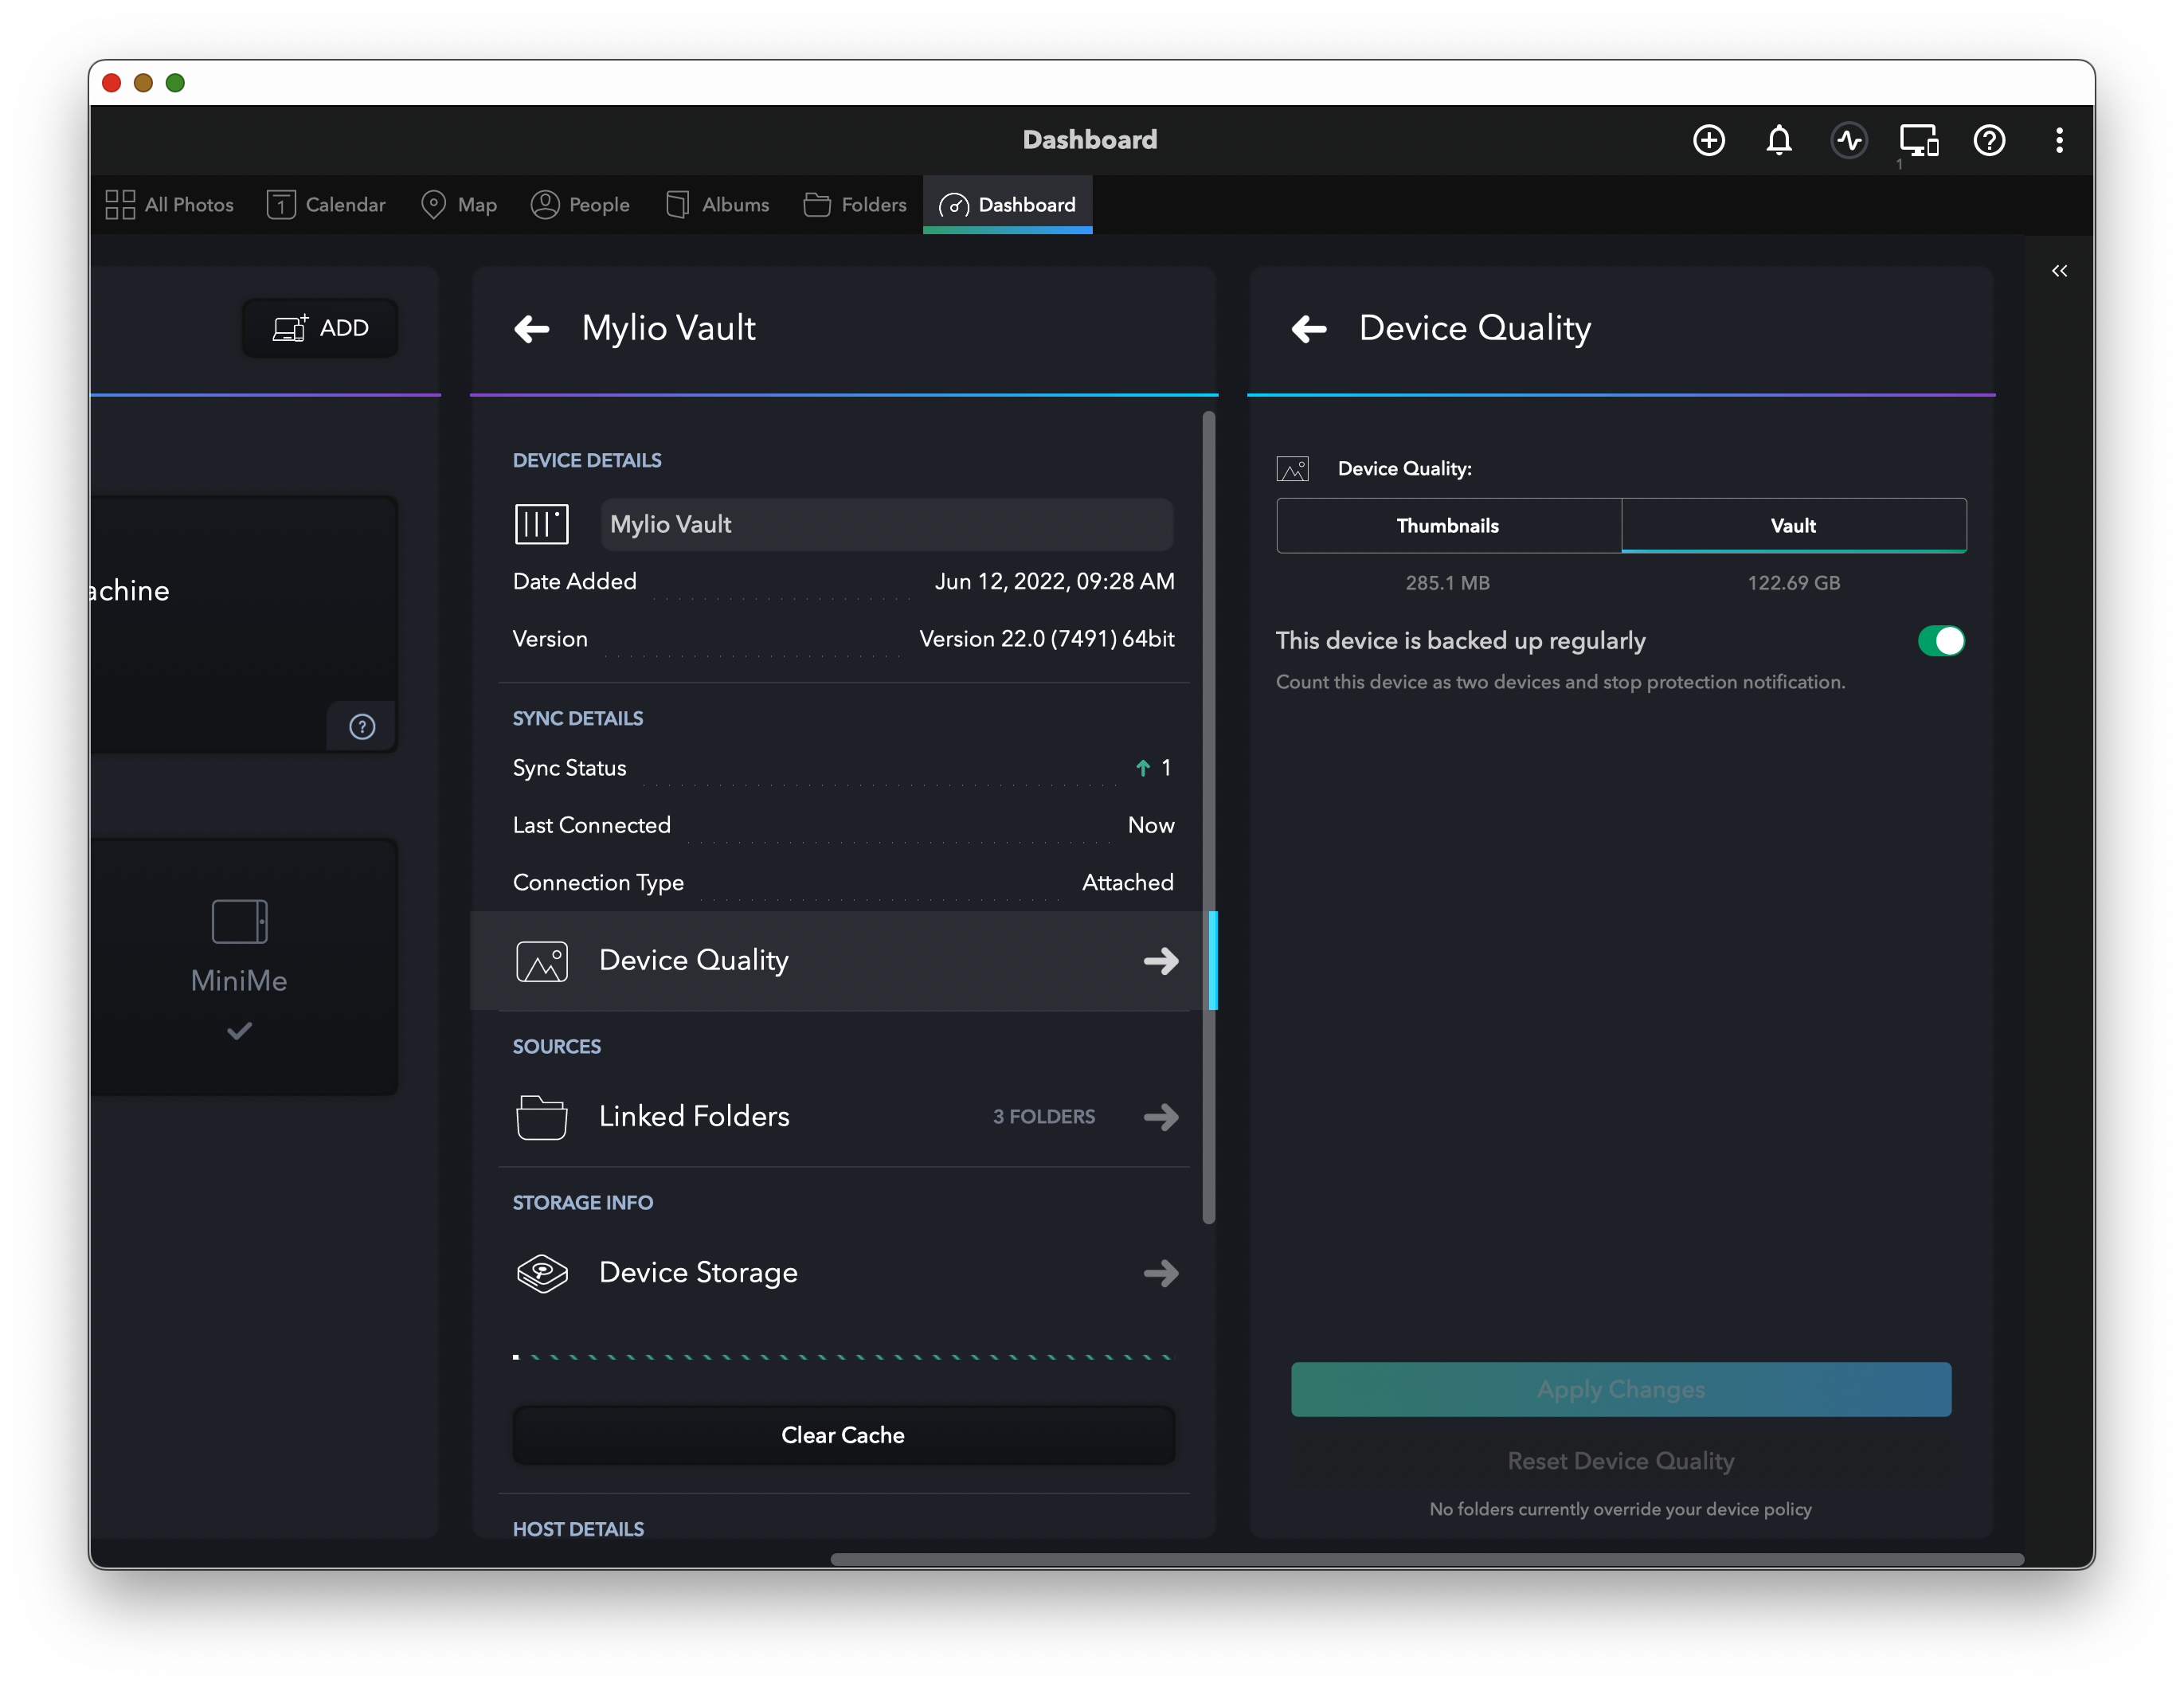The height and width of the screenshot is (1687, 2184).
Task: Open the notifications bell
Action: pos(1778,140)
